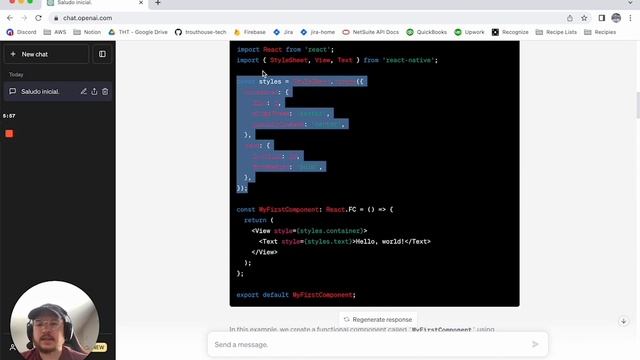
Task: Click Regenerate response
Action: coord(378,320)
